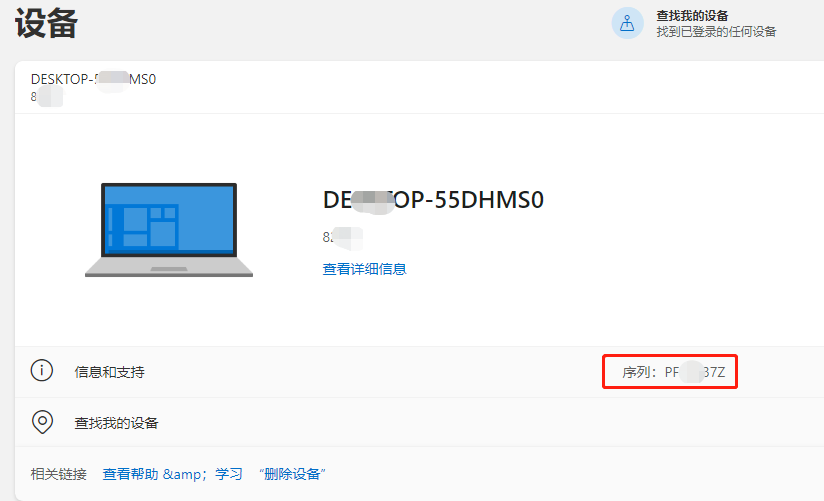Open 查找我的设备 at the top right

692,16
